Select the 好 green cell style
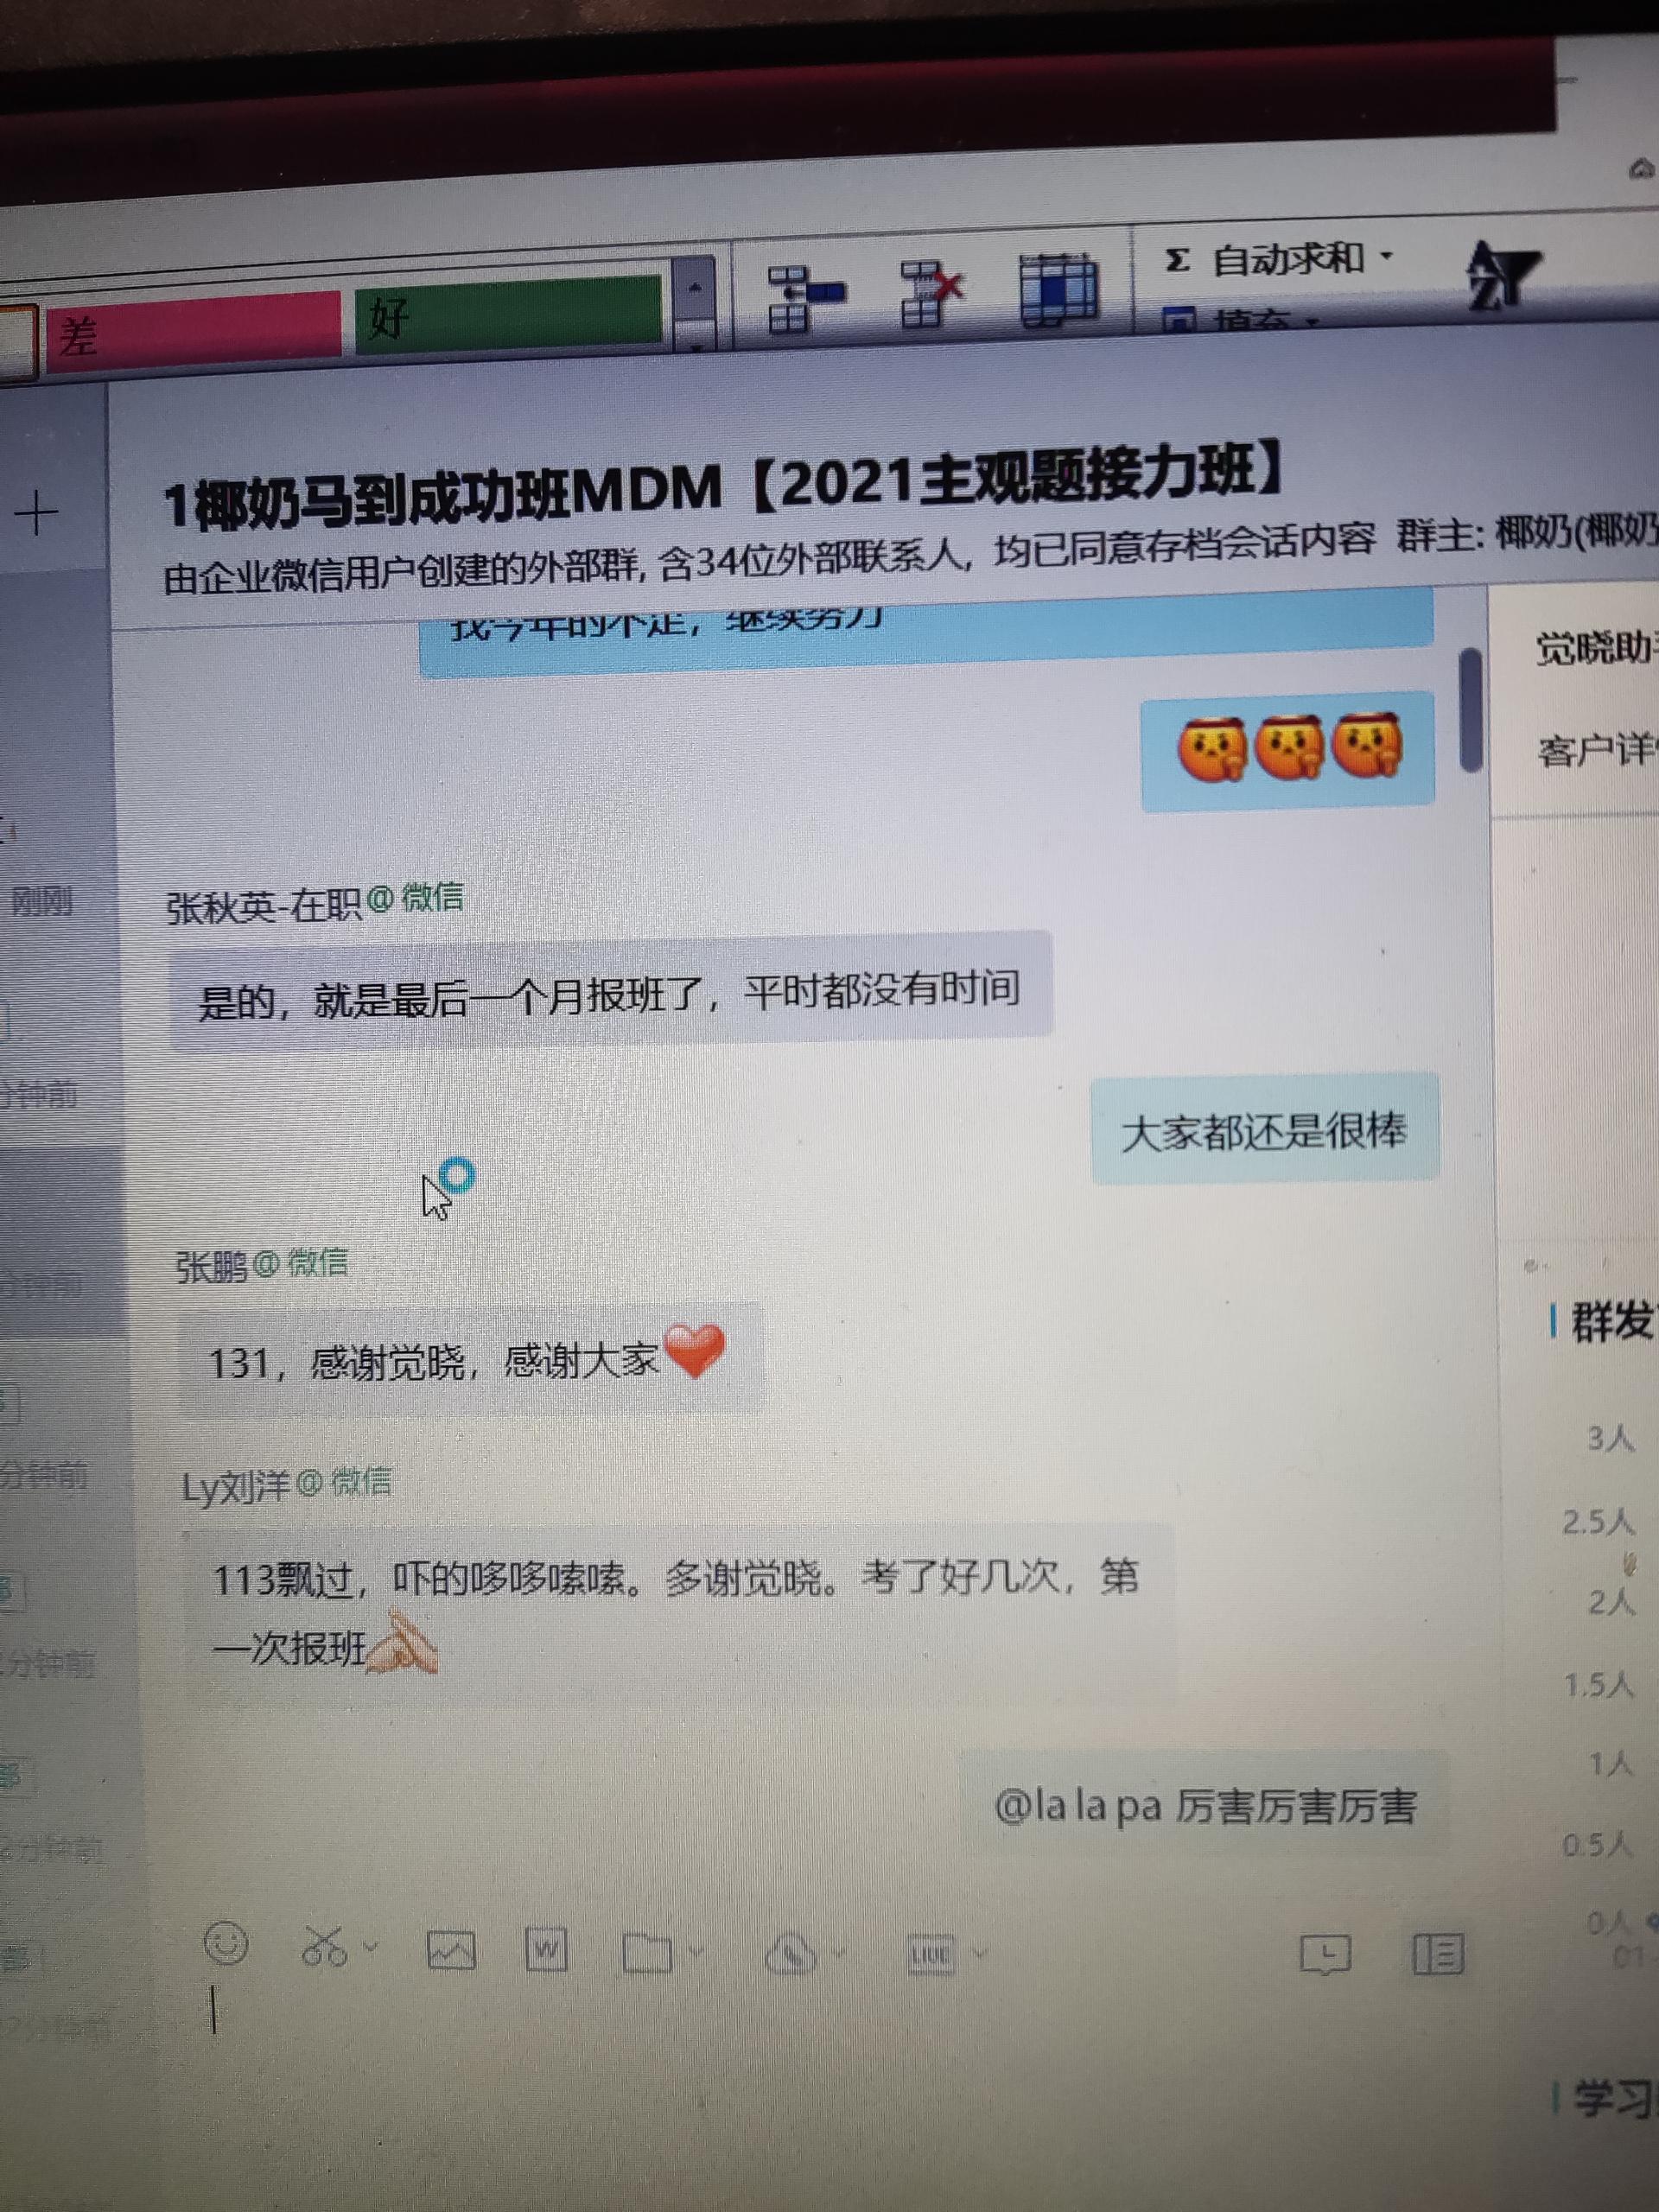Viewport: 1659px width, 2212px height. click(508, 315)
